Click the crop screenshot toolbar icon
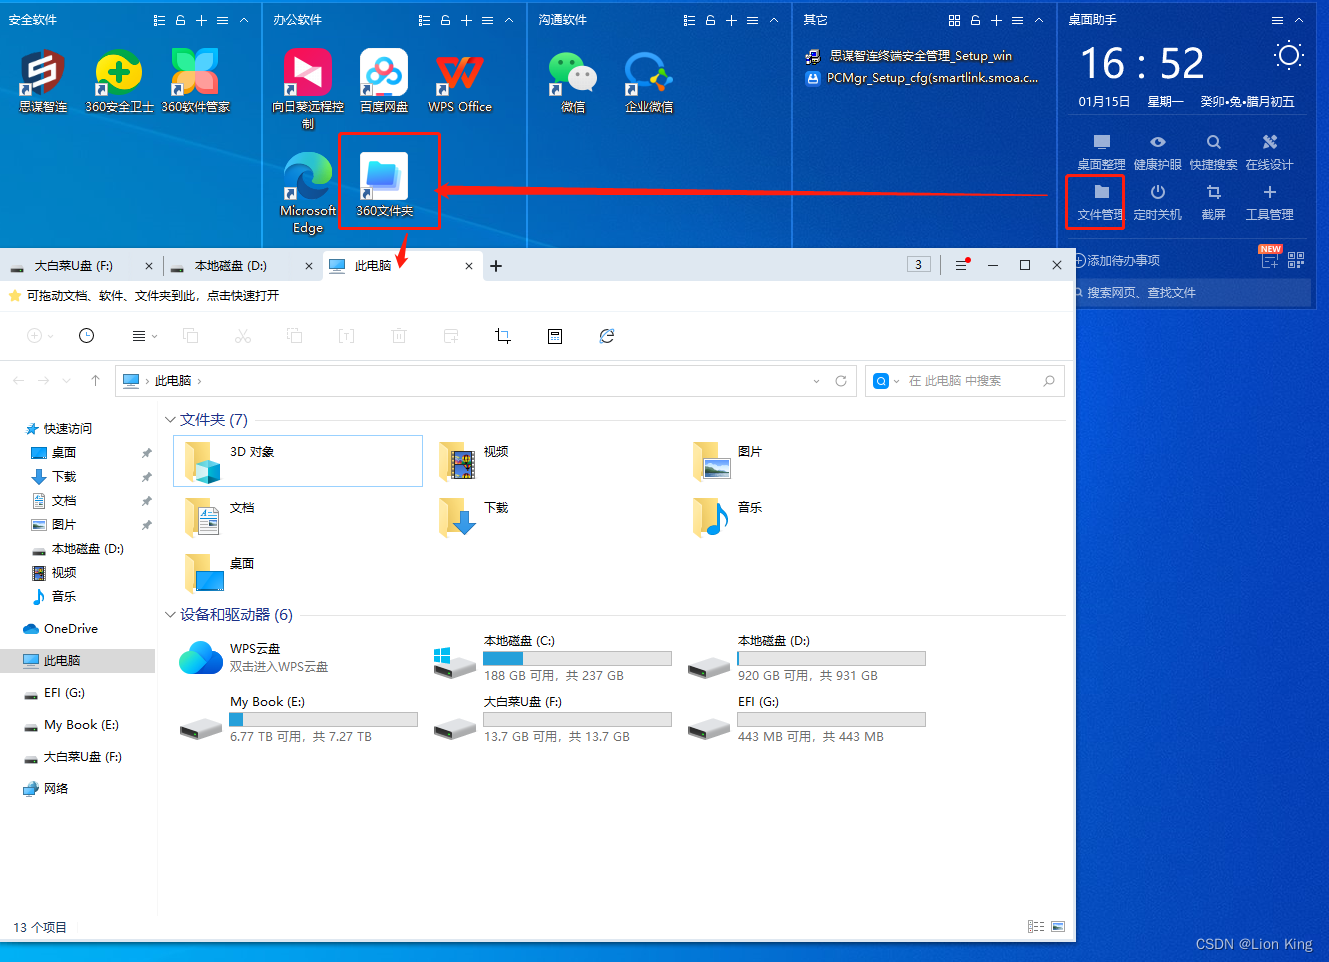Viewport: 1329px width, 962px height. [503, 336]
